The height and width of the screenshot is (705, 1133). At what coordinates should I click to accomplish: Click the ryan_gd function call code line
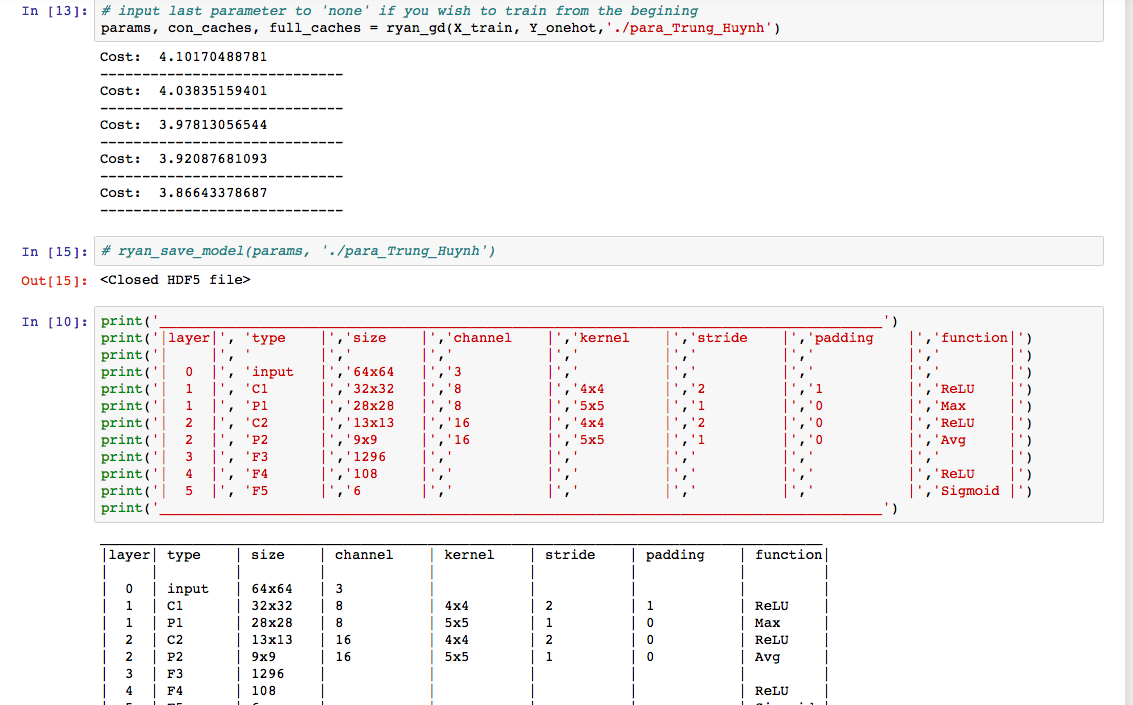(440, 28)
